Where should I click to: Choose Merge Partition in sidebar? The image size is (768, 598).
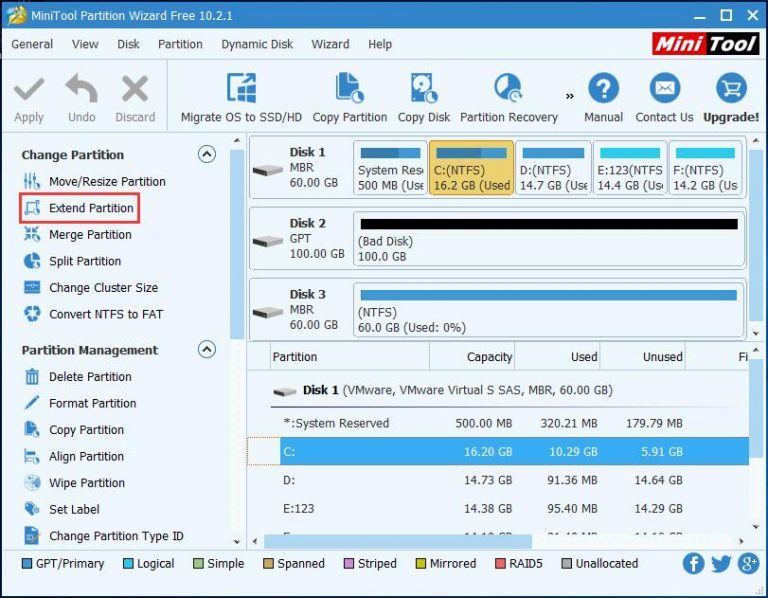77,235
